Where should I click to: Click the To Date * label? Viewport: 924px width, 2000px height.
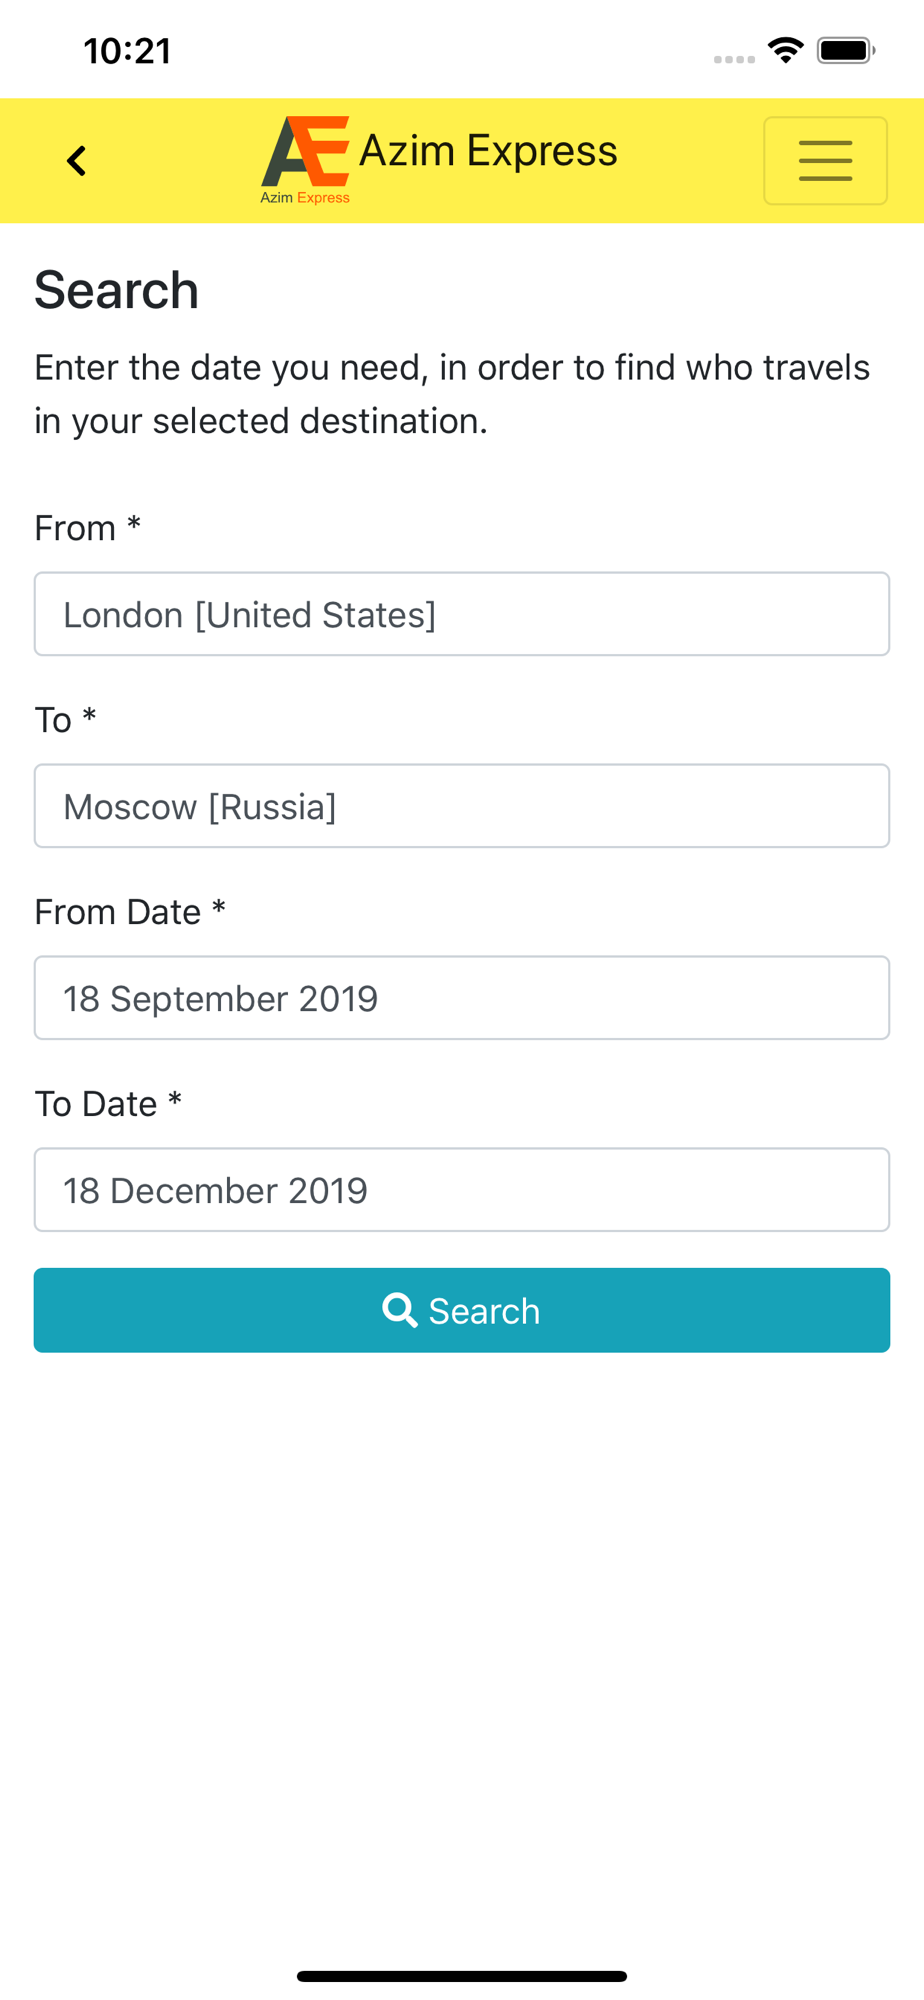click(109, 1104)
